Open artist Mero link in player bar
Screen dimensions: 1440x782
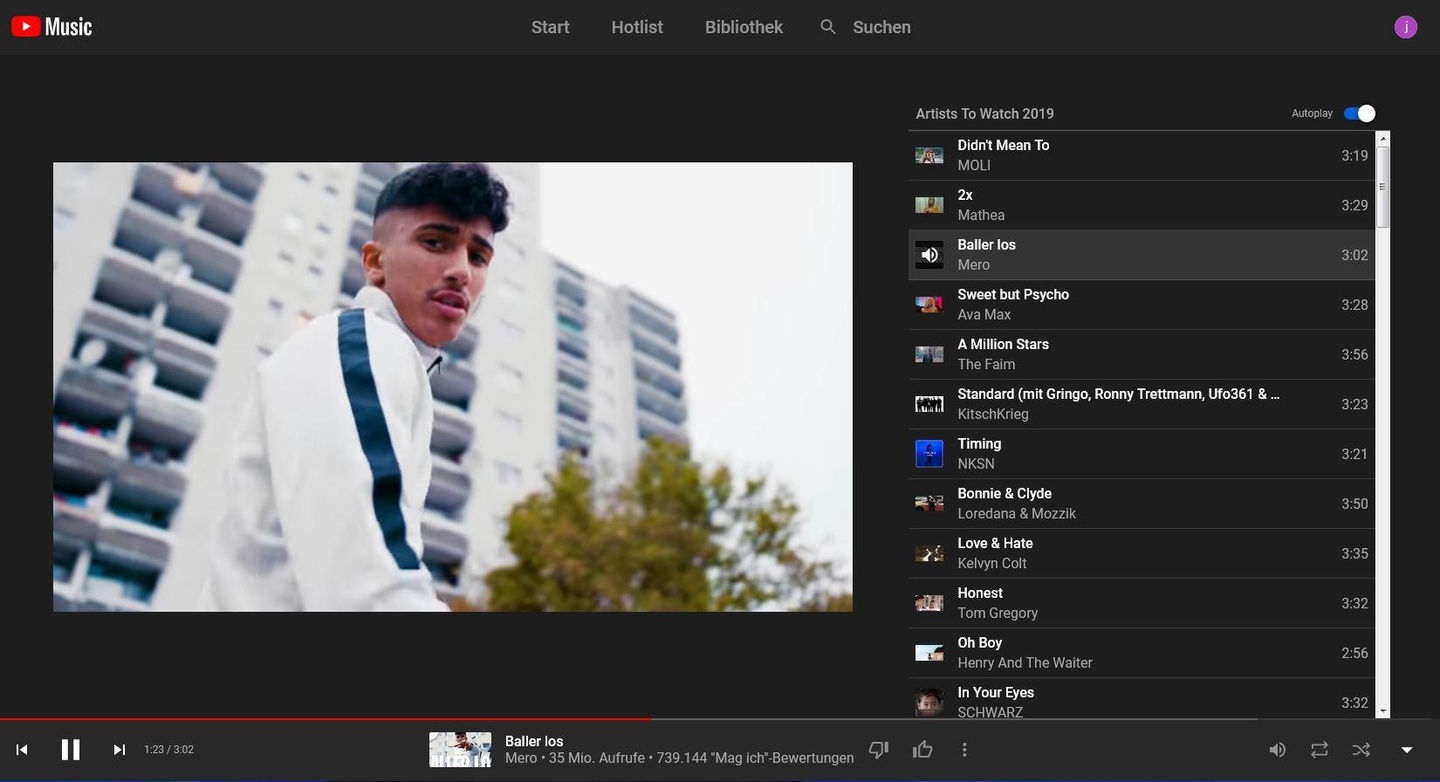pyautogui.click(x=521, y=758)
